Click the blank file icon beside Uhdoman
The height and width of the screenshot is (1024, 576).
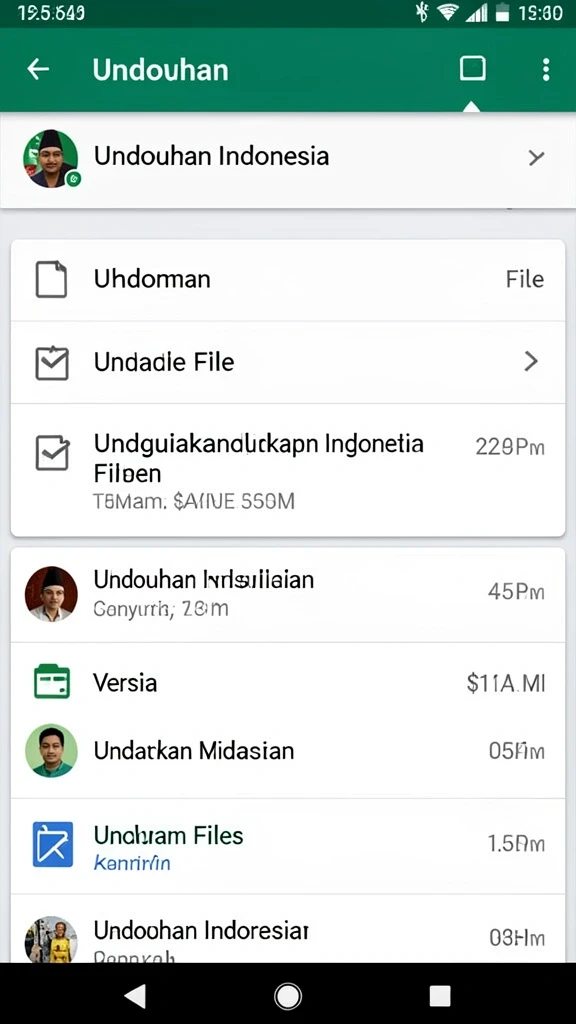click(51, 279)
